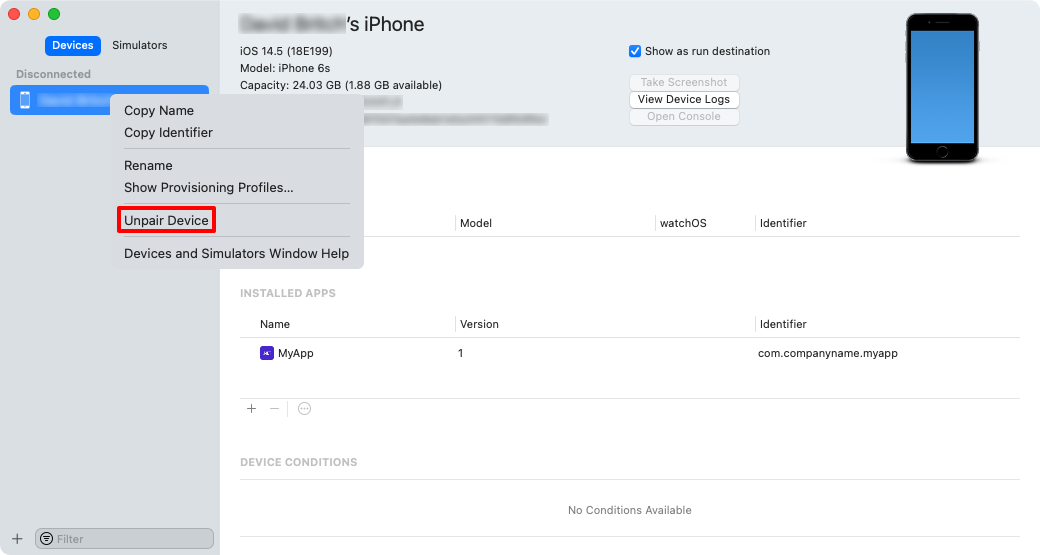This screenshot has width=1040, height=555.
Task: Click Model: iPhone 6s text
Action: point(285,68)
